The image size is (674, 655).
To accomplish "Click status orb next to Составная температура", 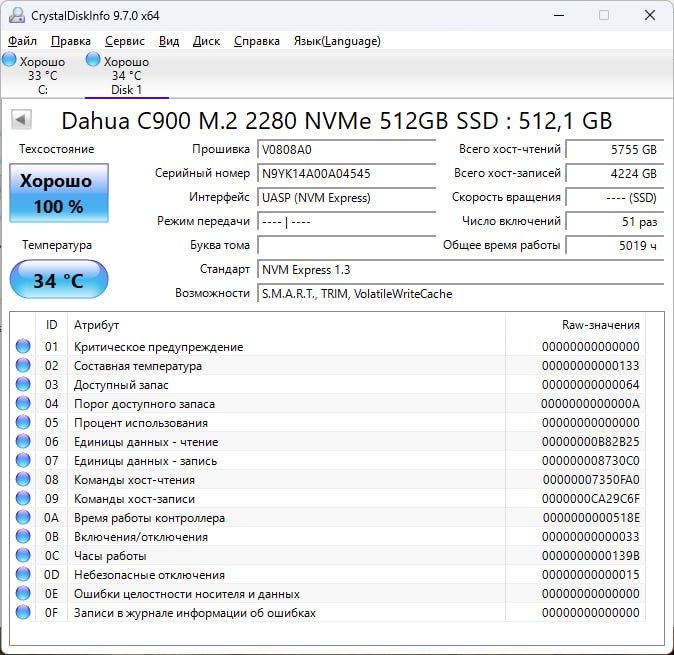I will (23, 366).
